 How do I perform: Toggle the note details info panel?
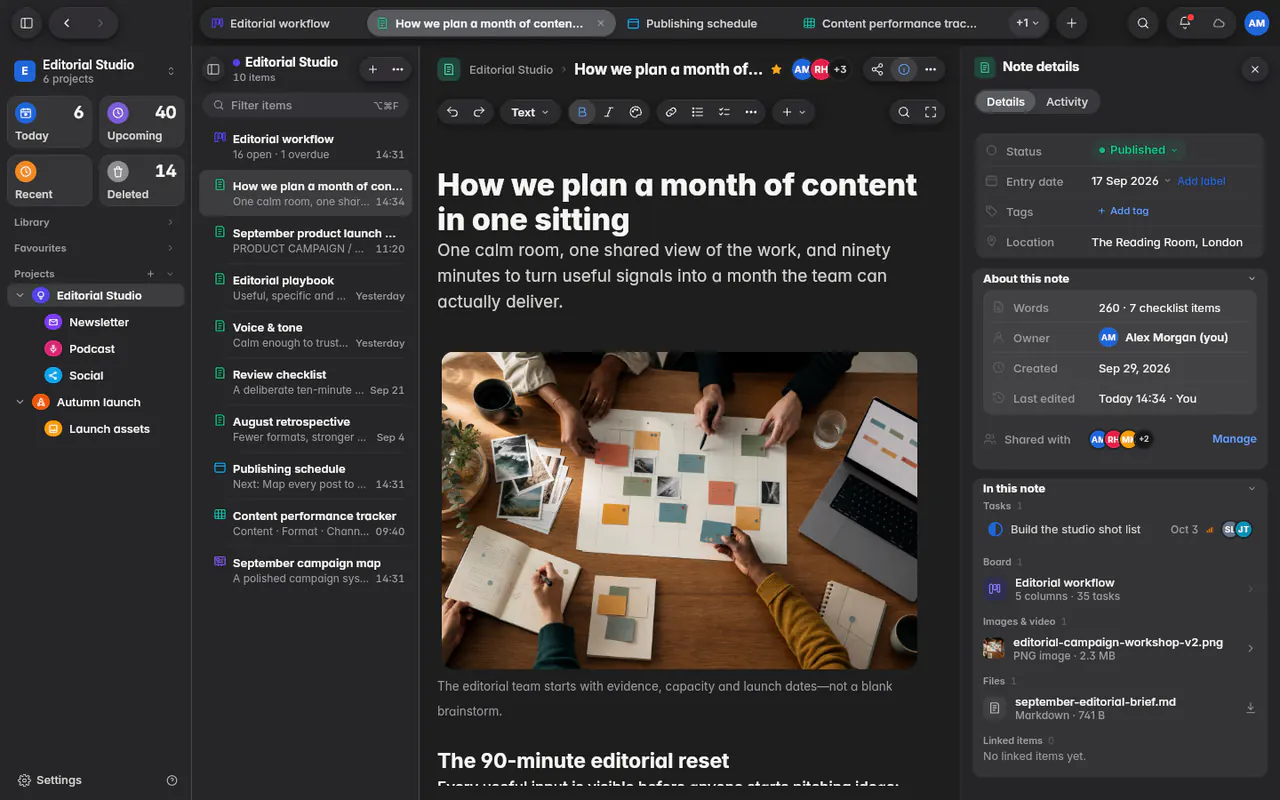click(x=904, y=69)
